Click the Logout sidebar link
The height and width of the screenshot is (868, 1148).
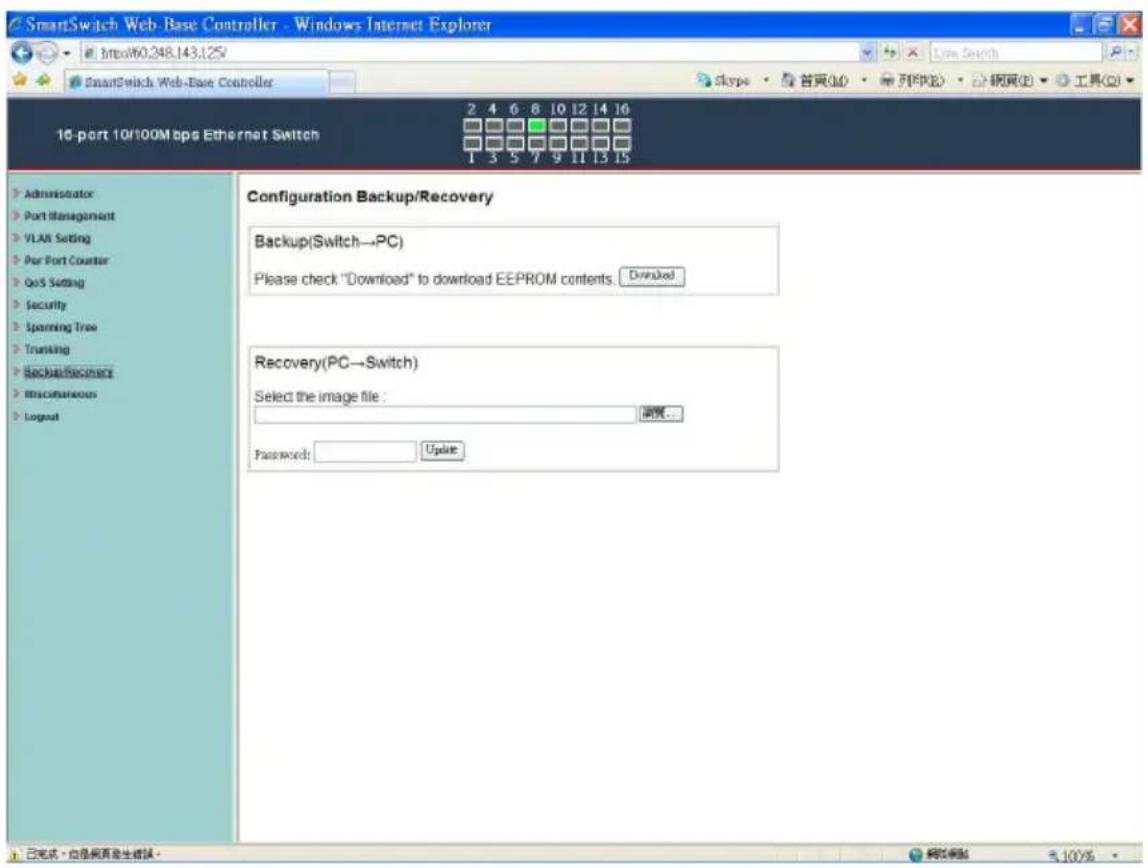click(42, 416)
